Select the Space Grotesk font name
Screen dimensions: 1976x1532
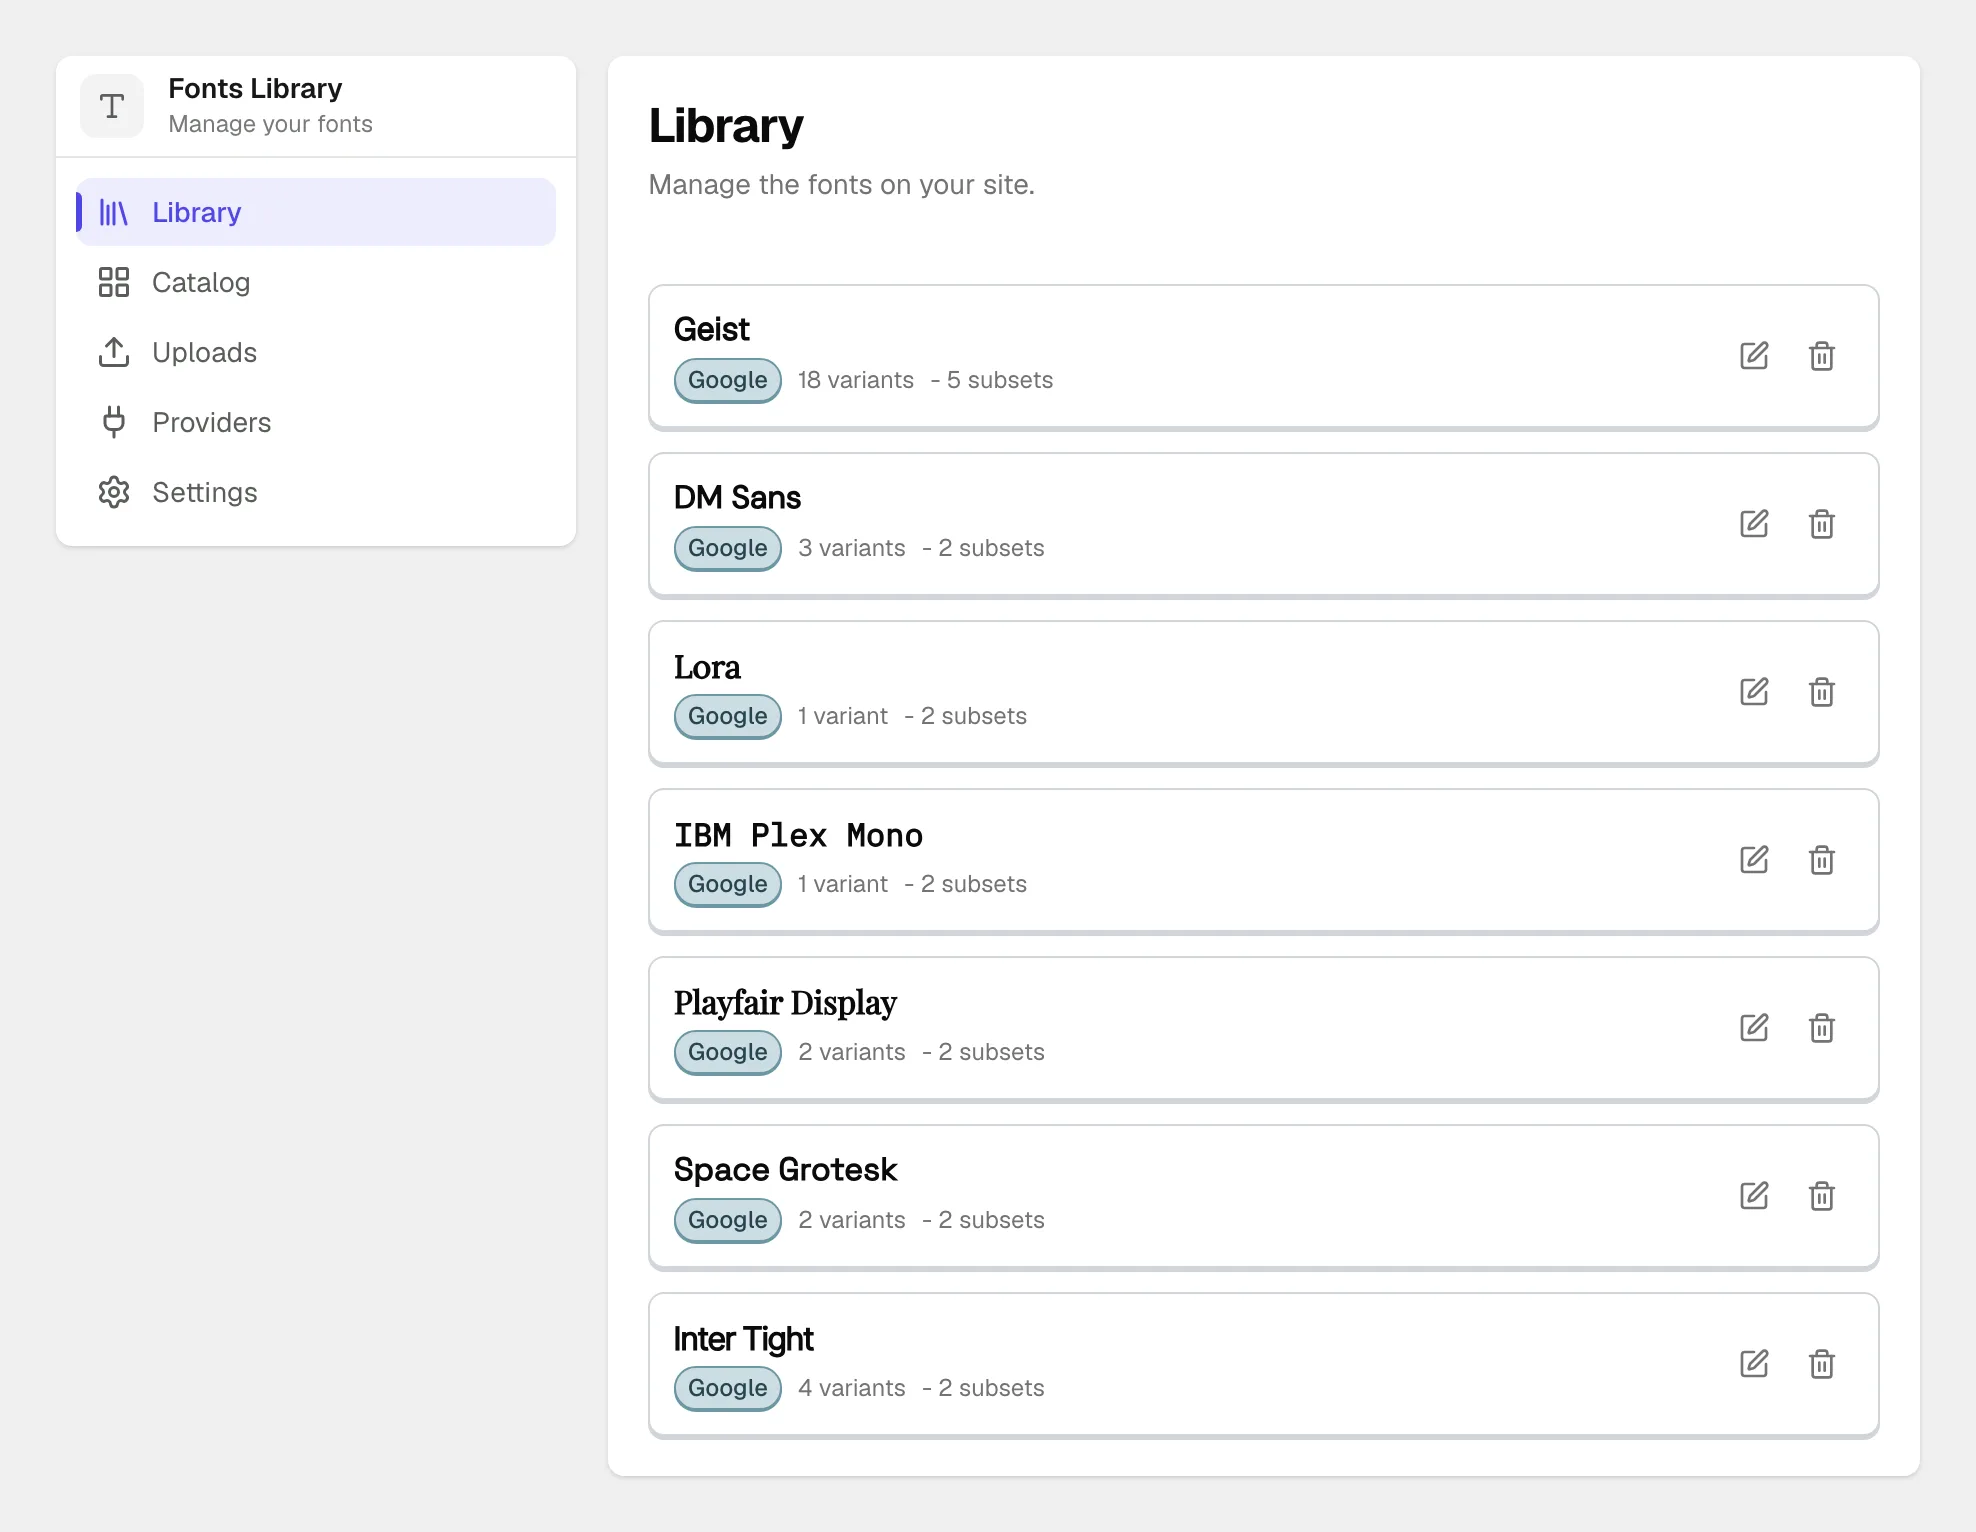[785, 1170]
